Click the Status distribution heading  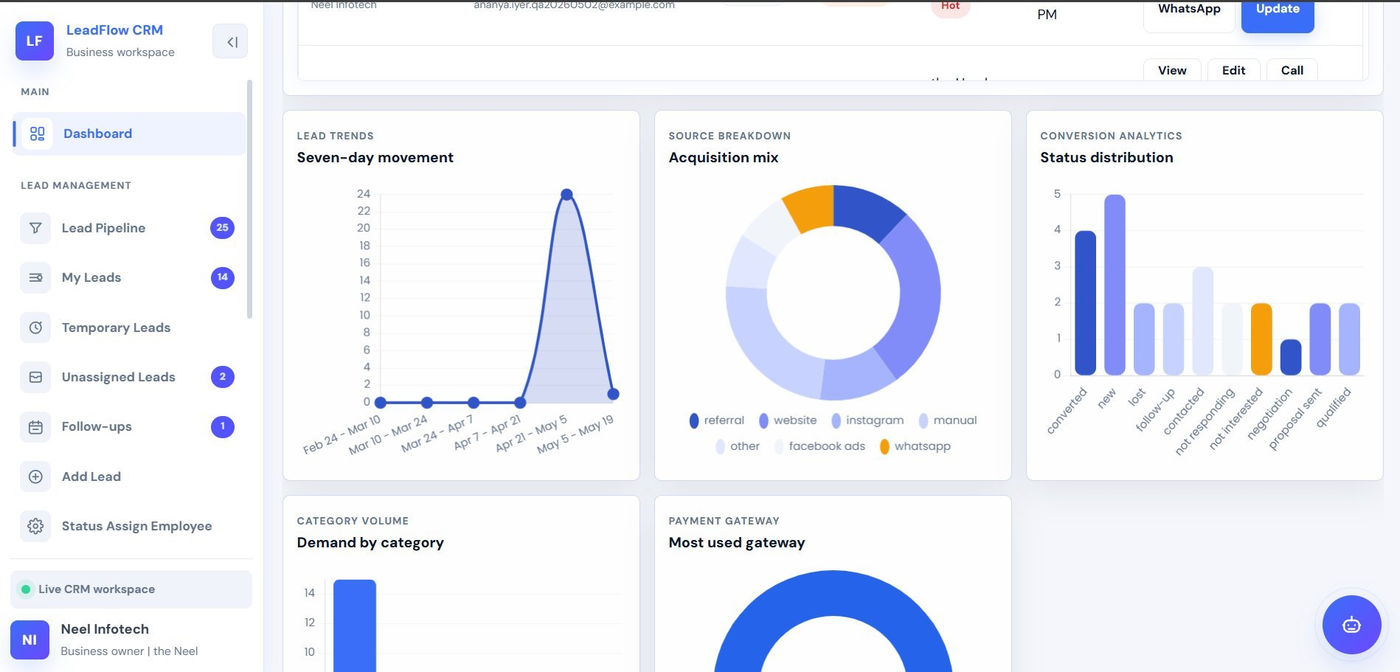pyautogui.click(x=1106, y=157)
